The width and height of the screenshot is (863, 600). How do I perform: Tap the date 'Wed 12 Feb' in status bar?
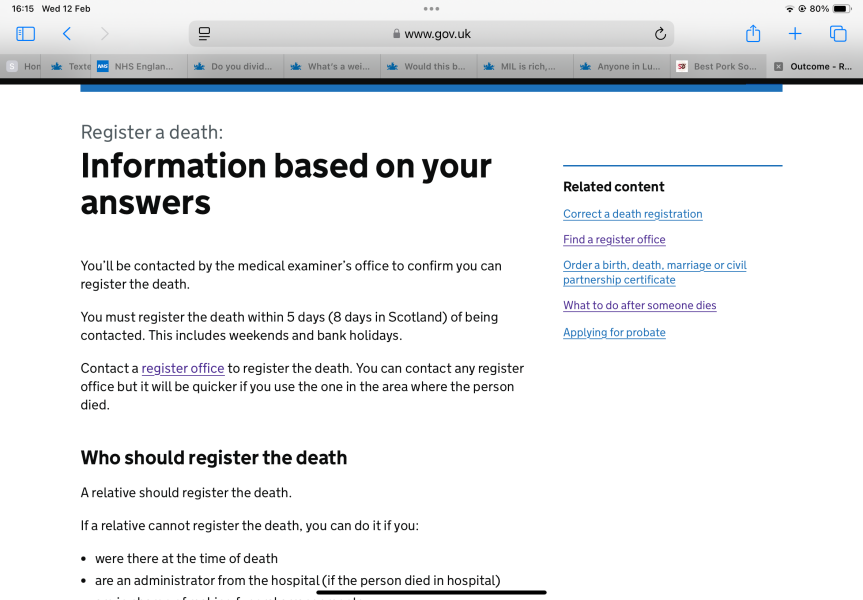(x=66, y=9)
